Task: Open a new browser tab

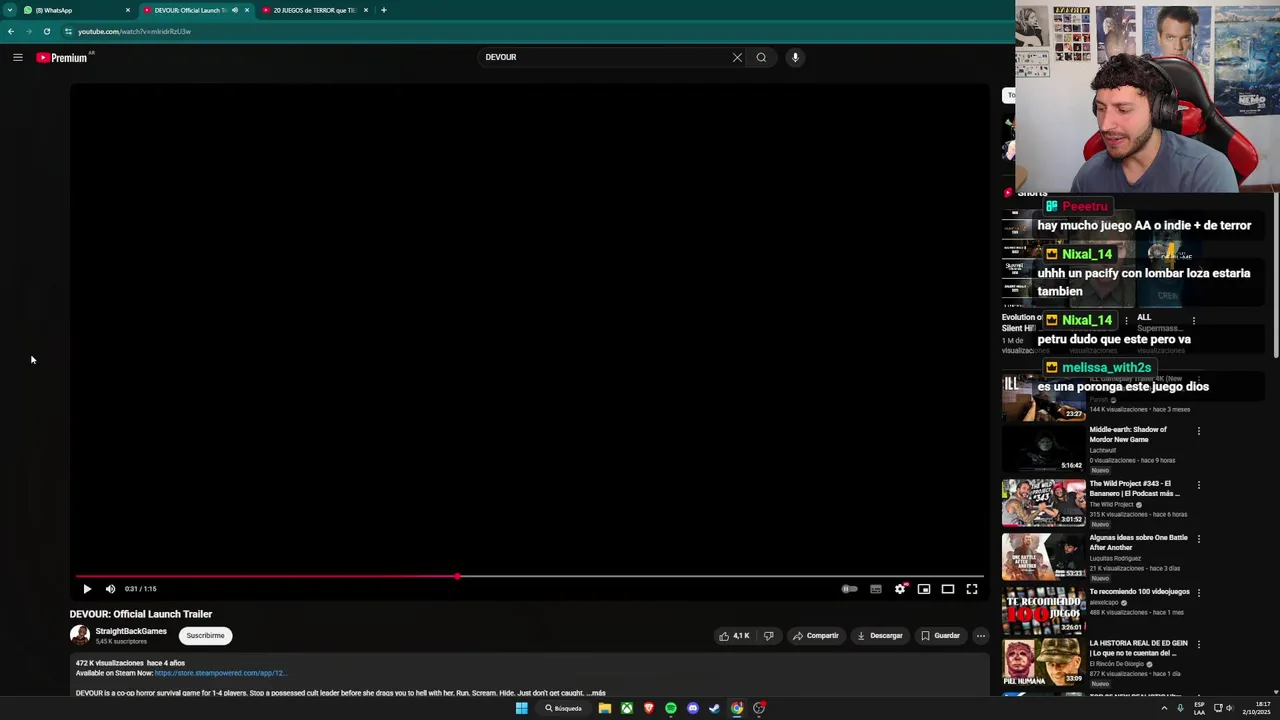Action: (383, 10)
